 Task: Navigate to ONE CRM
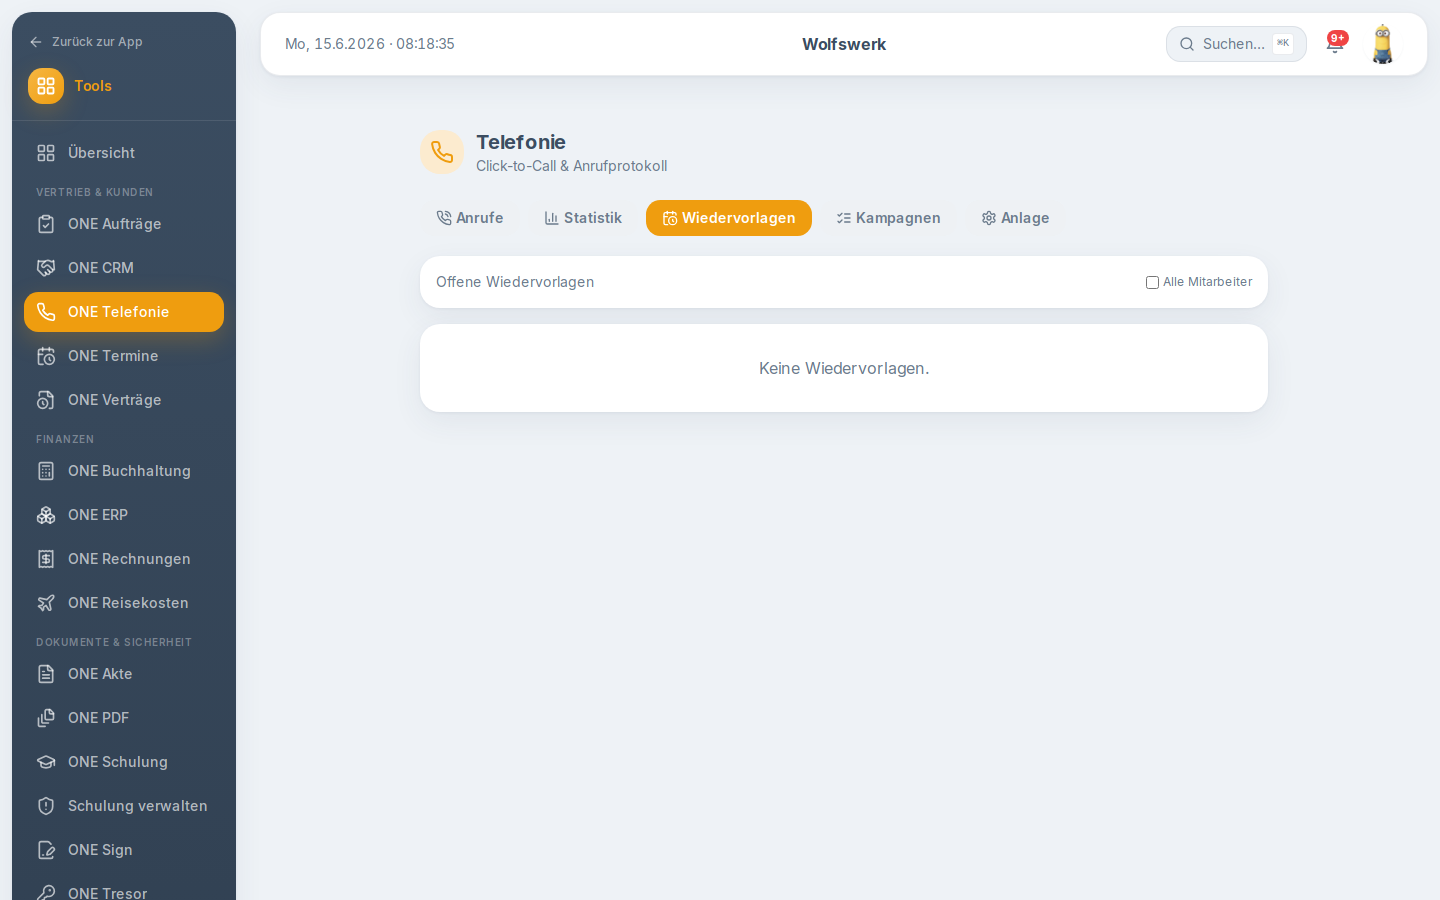pyautogui.click(x=124, y=268)
